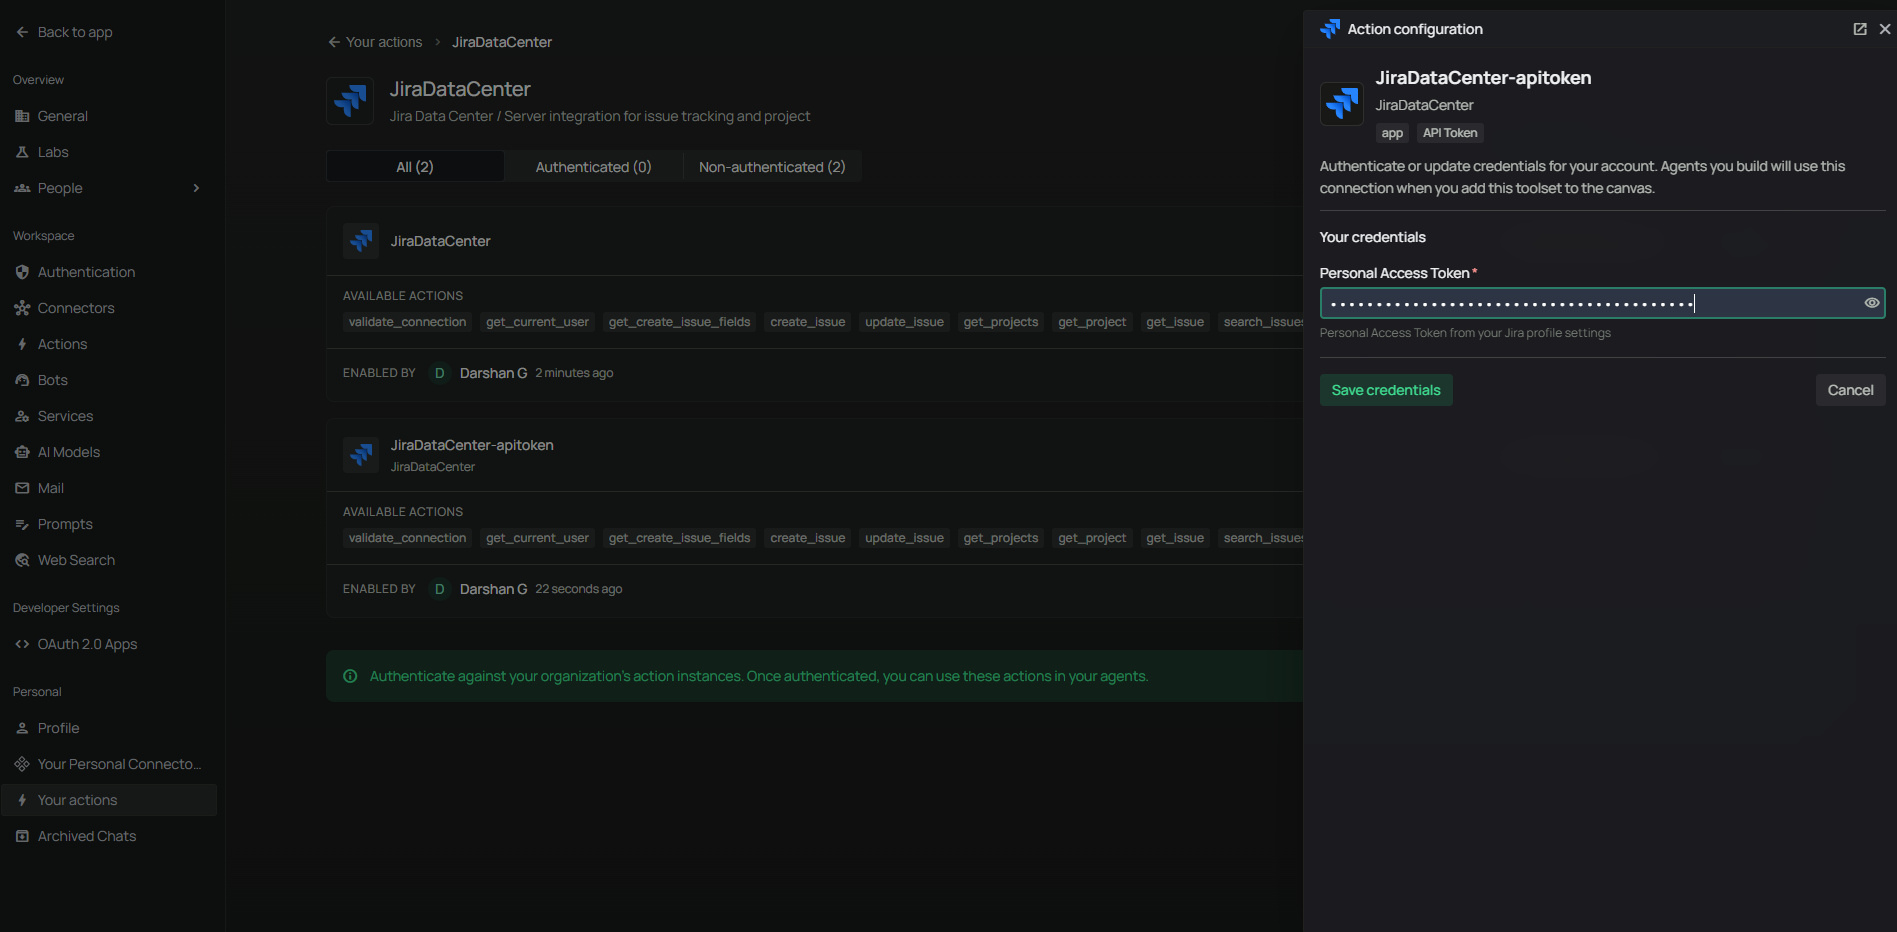Click the Action configuration Jira icon

click(1330, 29)
